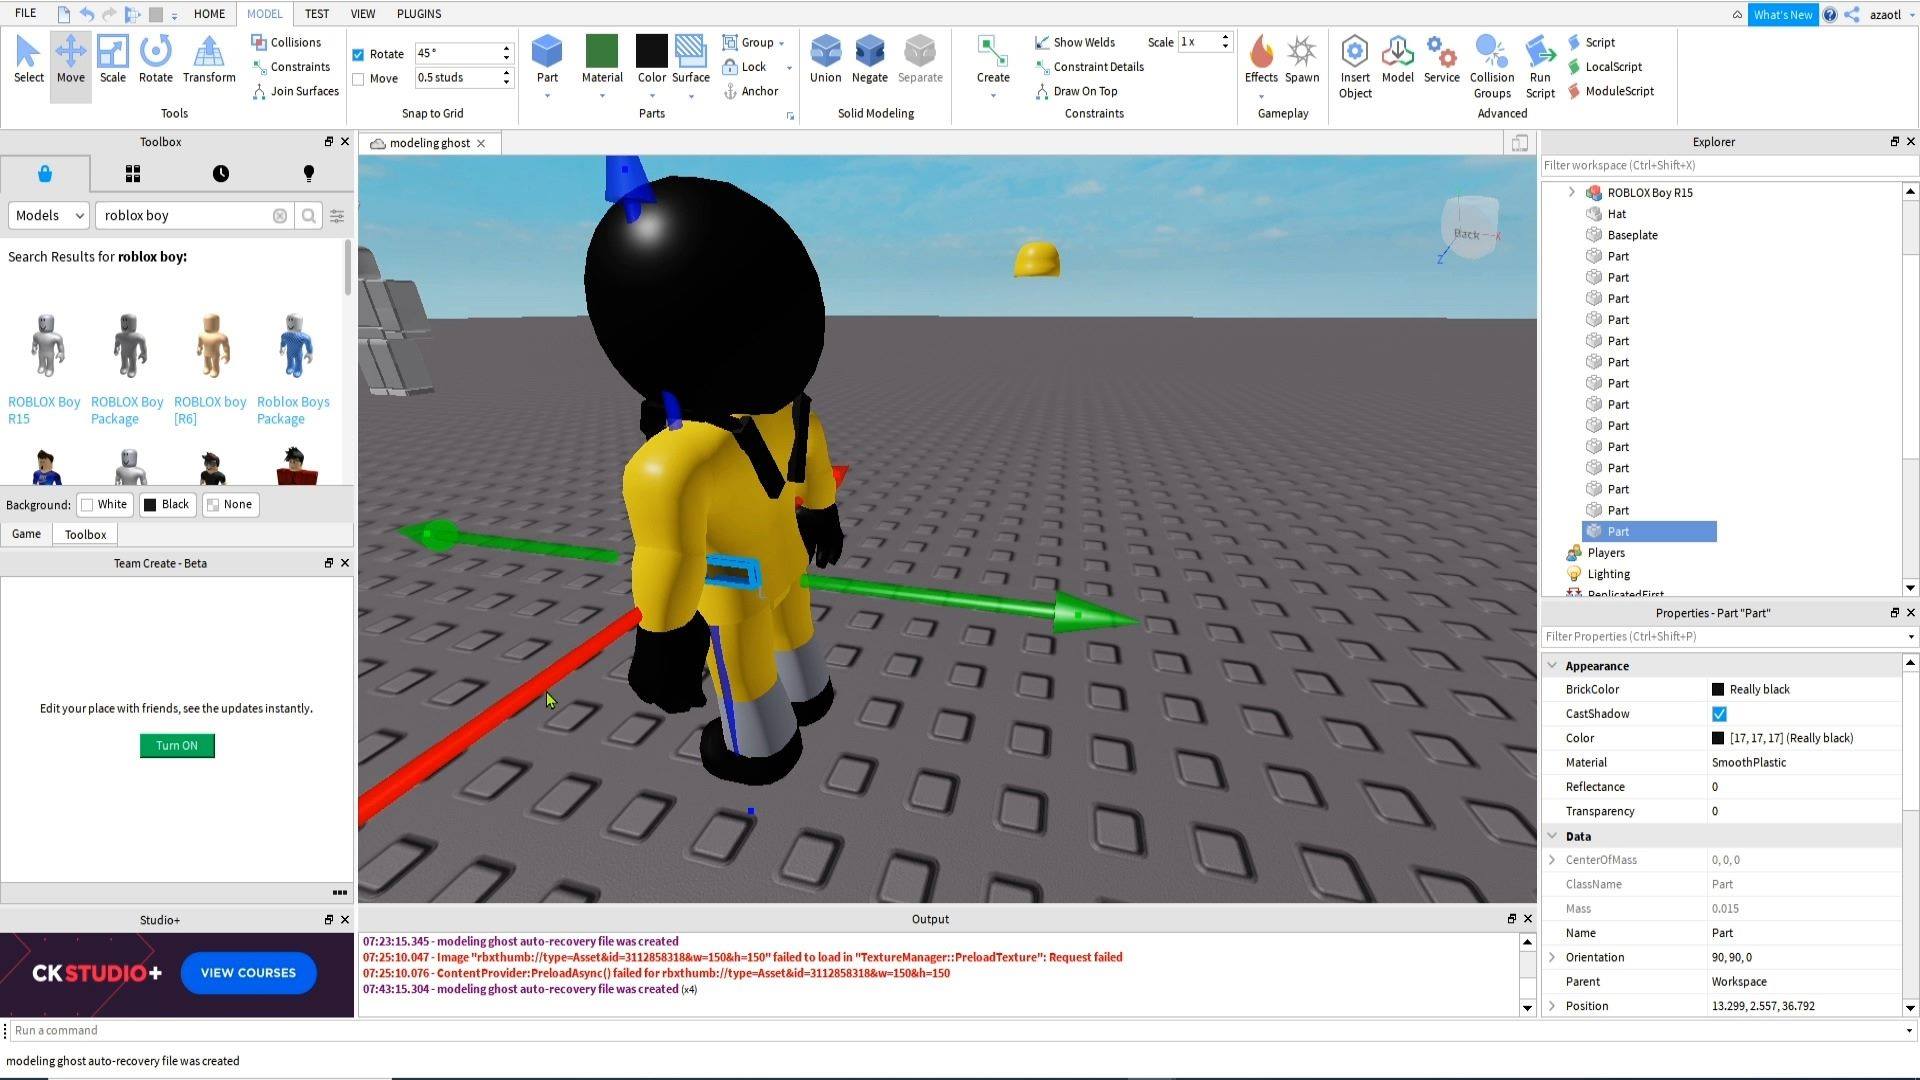
Task: Open the Material picker
Action: coord(602,60)
